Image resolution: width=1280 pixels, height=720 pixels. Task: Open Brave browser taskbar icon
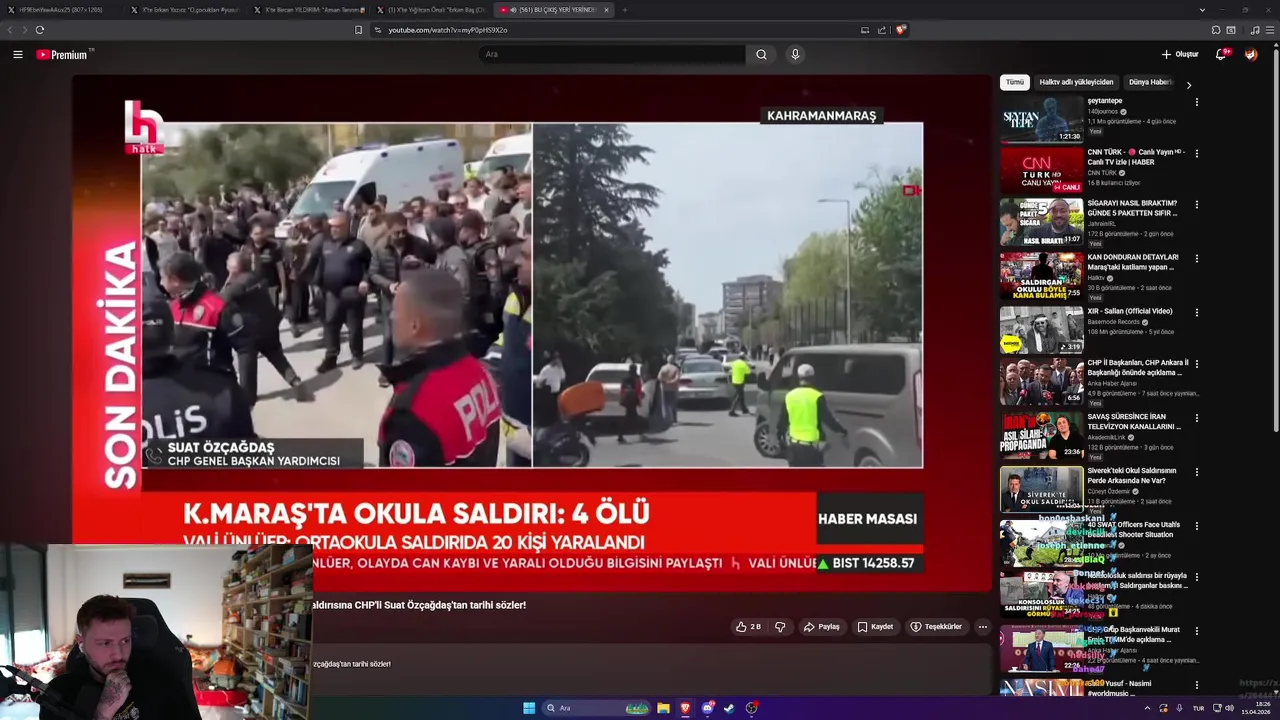[685, 708]
